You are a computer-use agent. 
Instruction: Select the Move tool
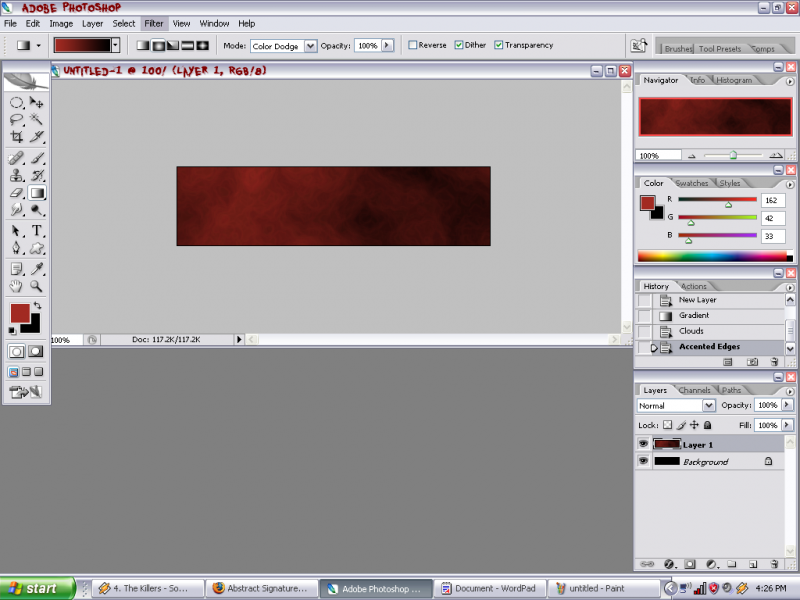pos(36,103)
